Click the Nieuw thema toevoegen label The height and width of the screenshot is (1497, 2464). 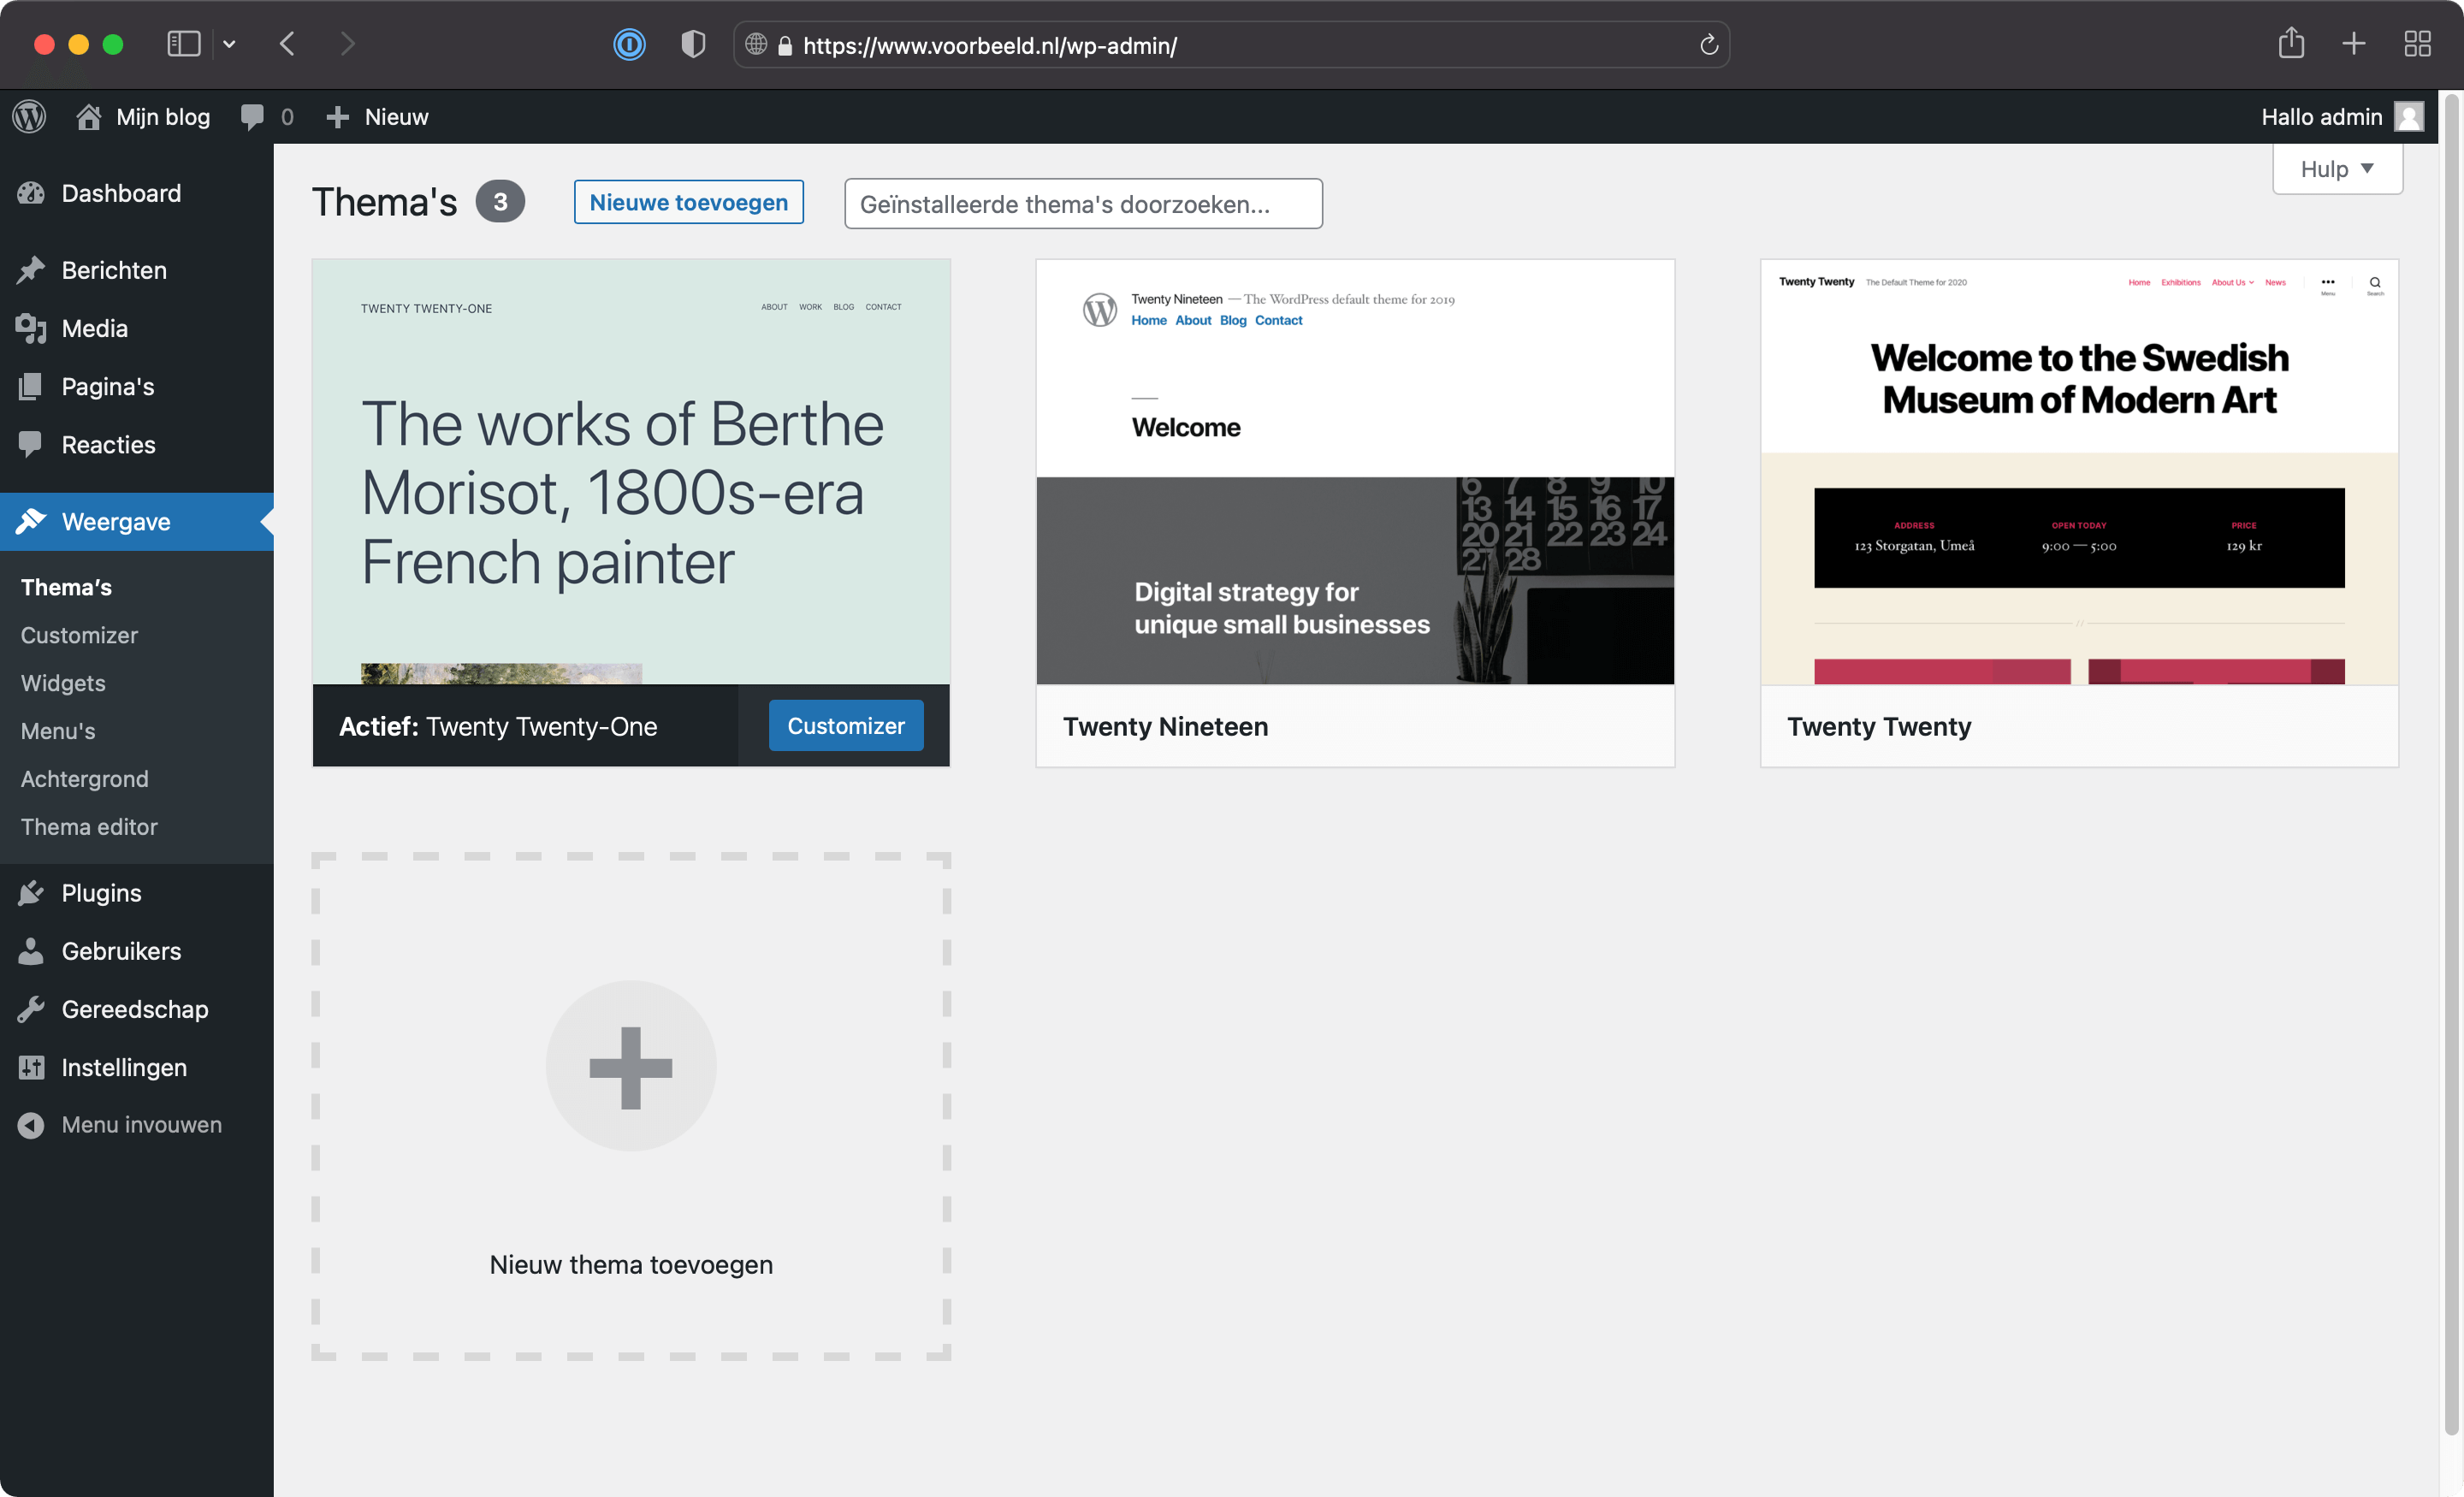[631, 1265]
